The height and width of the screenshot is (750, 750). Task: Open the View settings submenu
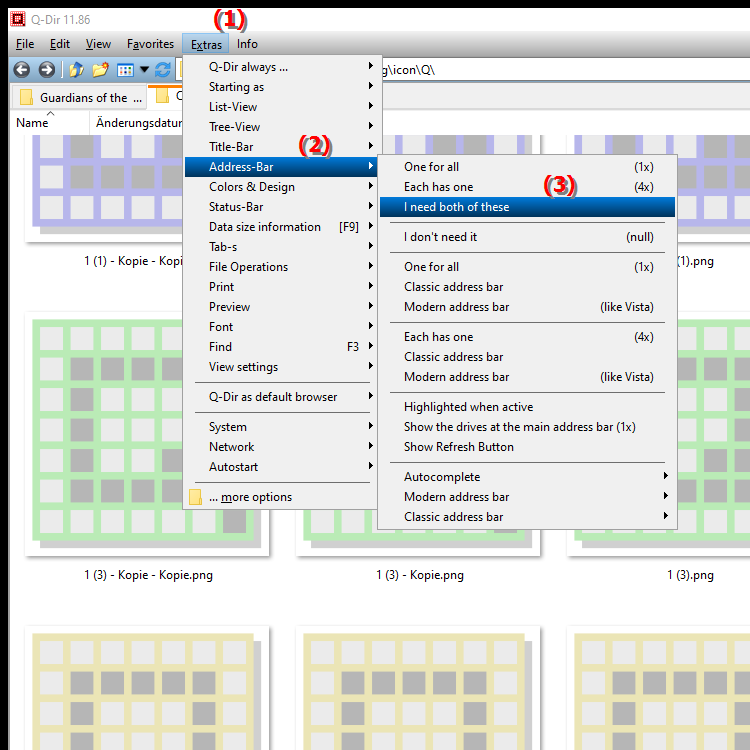[x=281, y=367]
